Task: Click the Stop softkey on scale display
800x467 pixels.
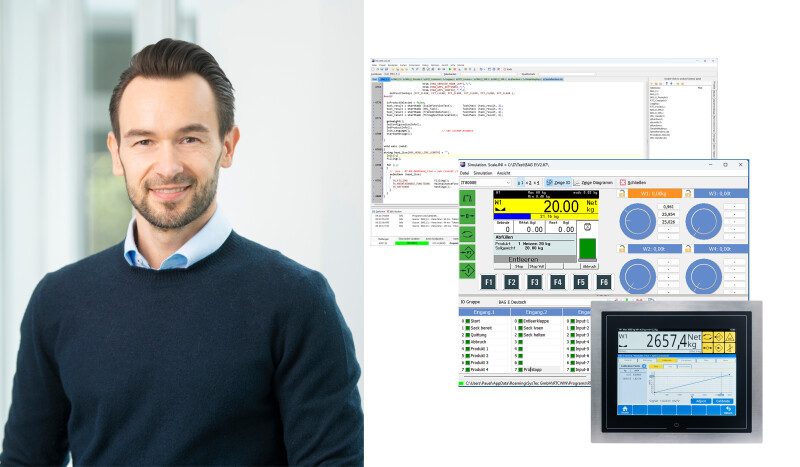Action: click(519, 266)
